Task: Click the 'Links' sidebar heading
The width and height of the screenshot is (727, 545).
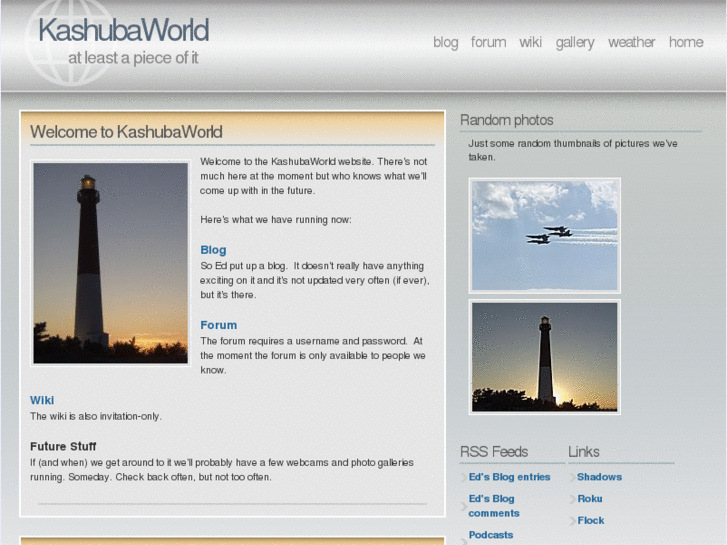Action: point(584,452)
